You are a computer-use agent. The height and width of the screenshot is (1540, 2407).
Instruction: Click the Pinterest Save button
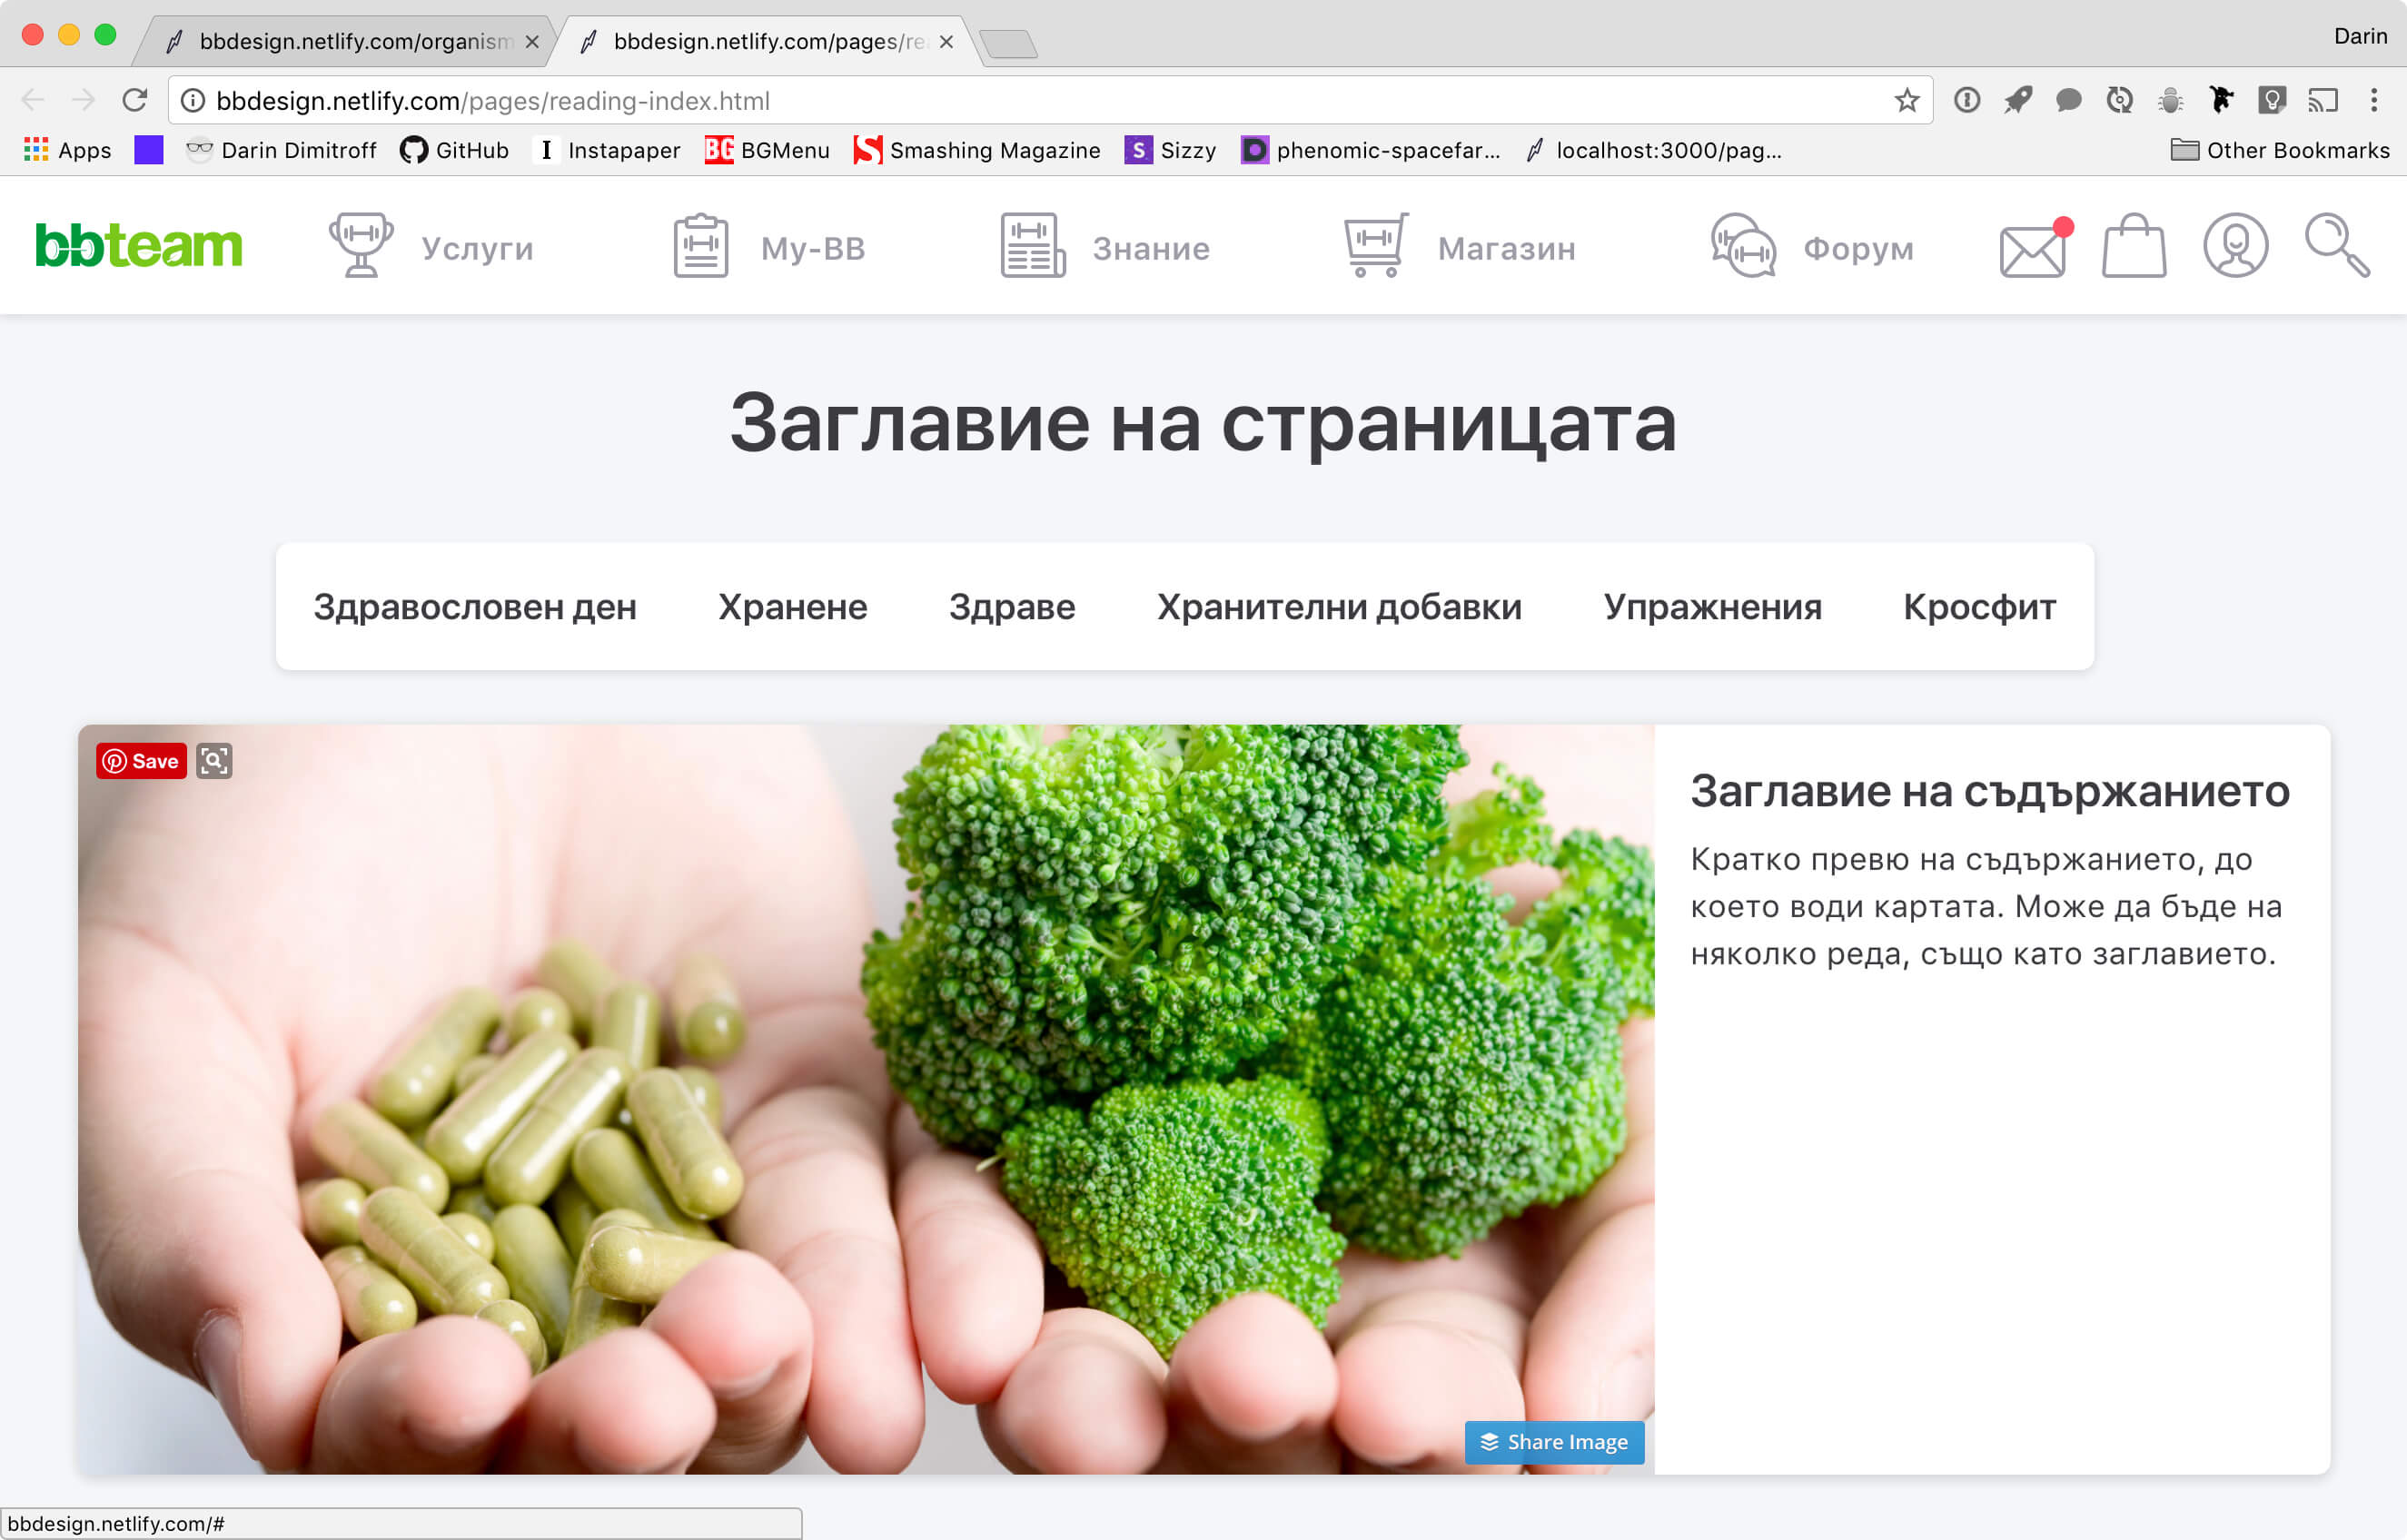coord(141,761)
